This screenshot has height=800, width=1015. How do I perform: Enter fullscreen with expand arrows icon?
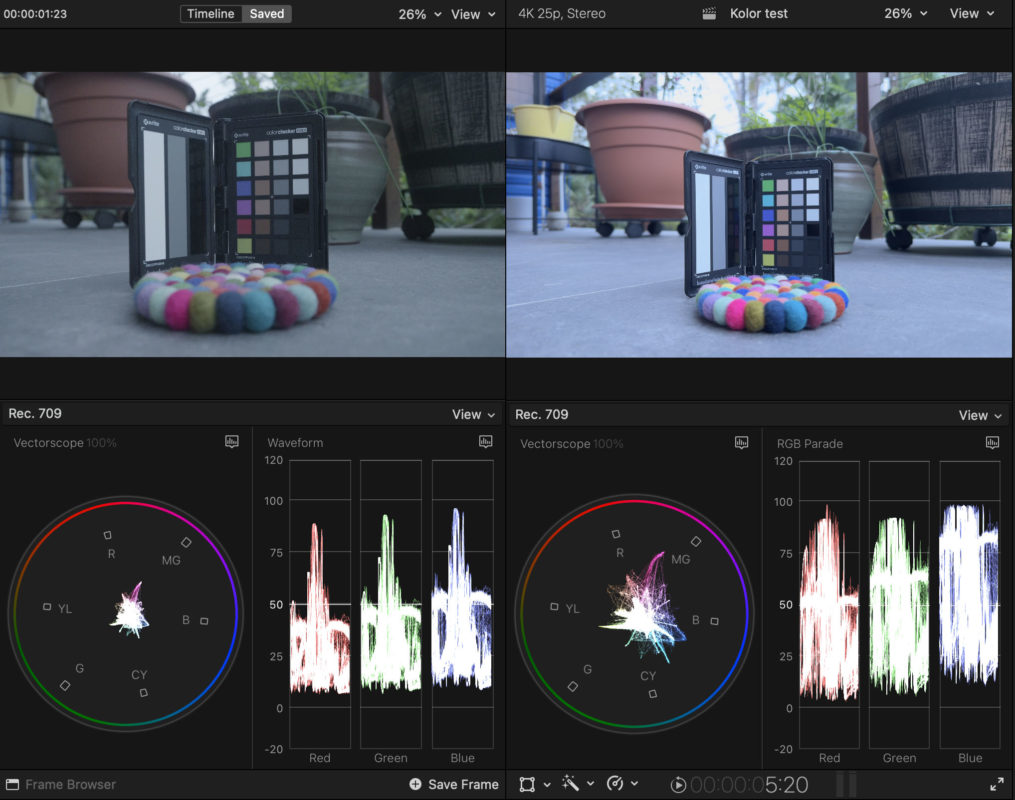(997, 784)
